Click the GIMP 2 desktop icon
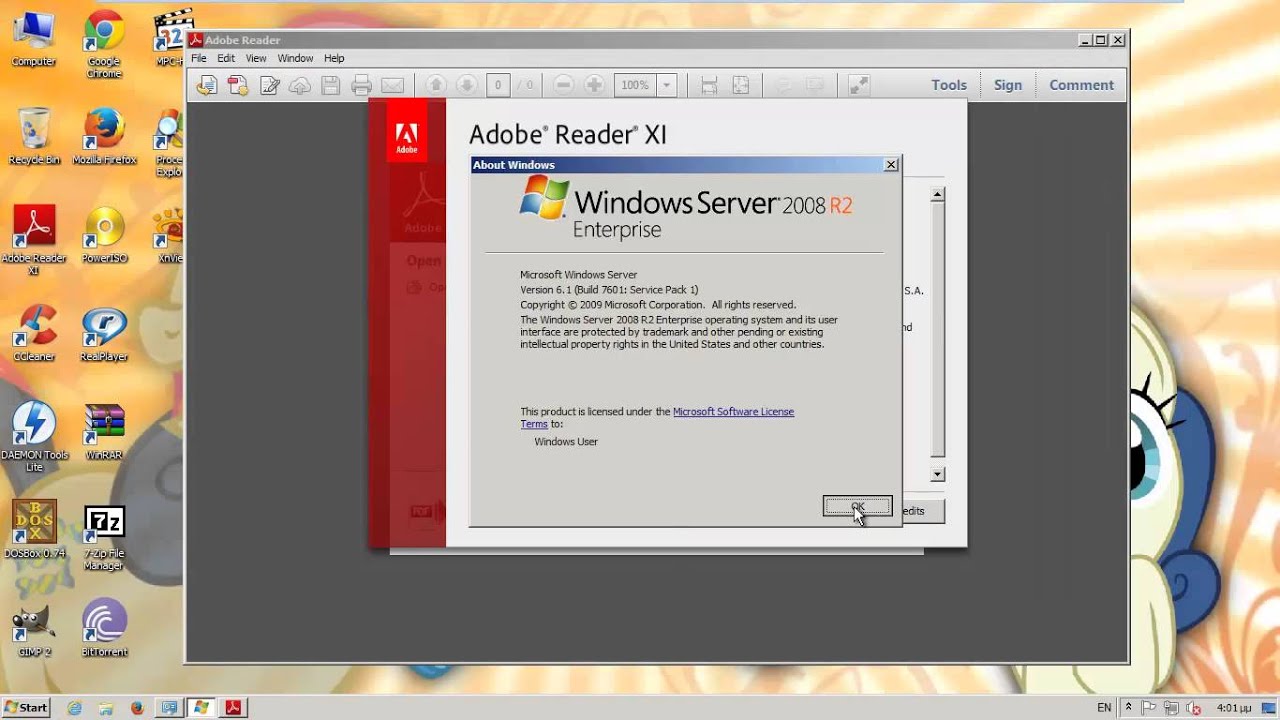 34,628
